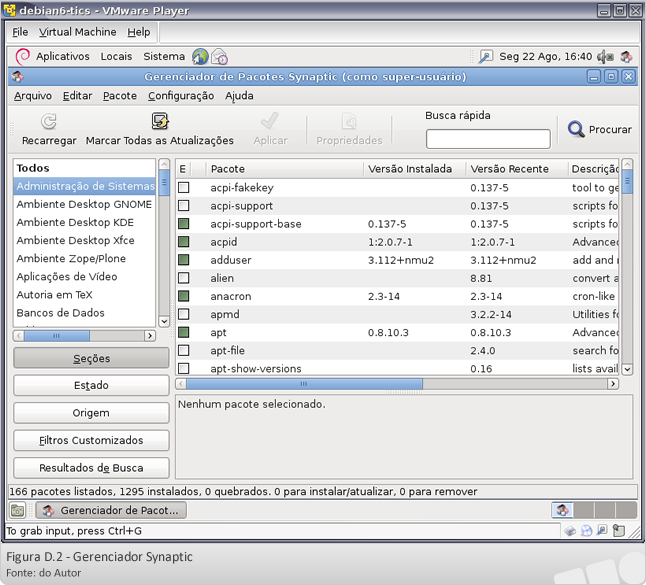This screenshot has width=646, height=585.
Task: Click the Origem filter button
Action: pyautogui.click(x=91, y=413)
